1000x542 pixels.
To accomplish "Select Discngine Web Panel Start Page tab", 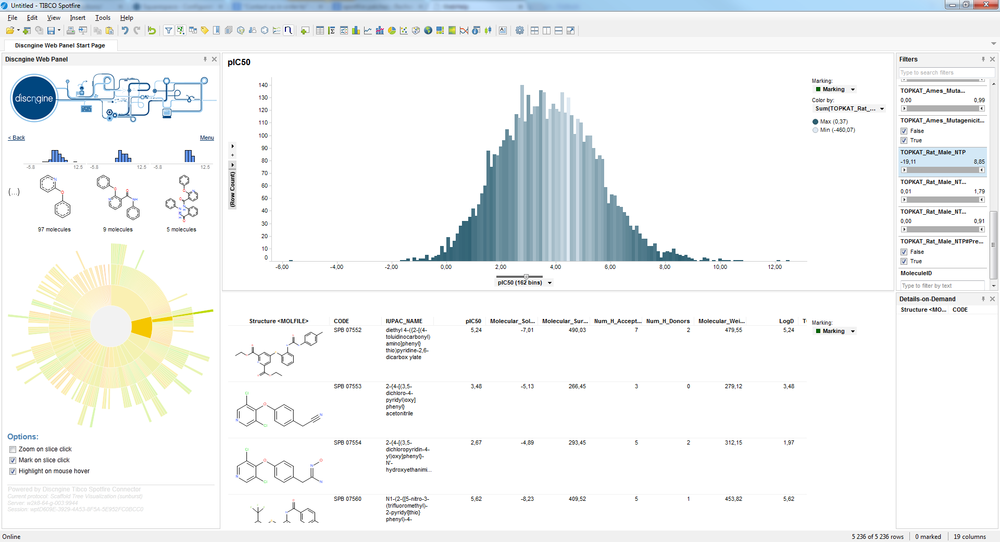I will click(x=59, y=45).
